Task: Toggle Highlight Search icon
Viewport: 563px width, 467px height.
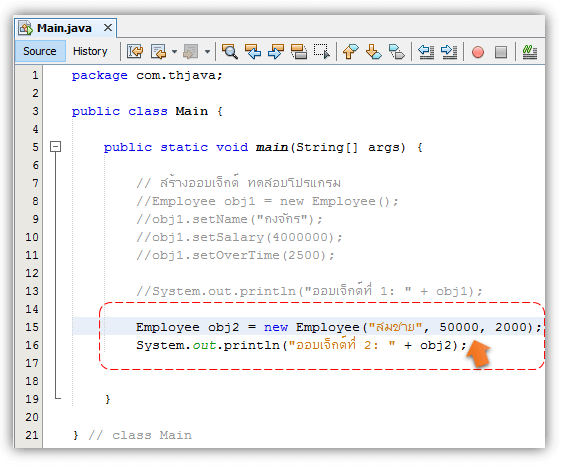Action: pos(299,51)
